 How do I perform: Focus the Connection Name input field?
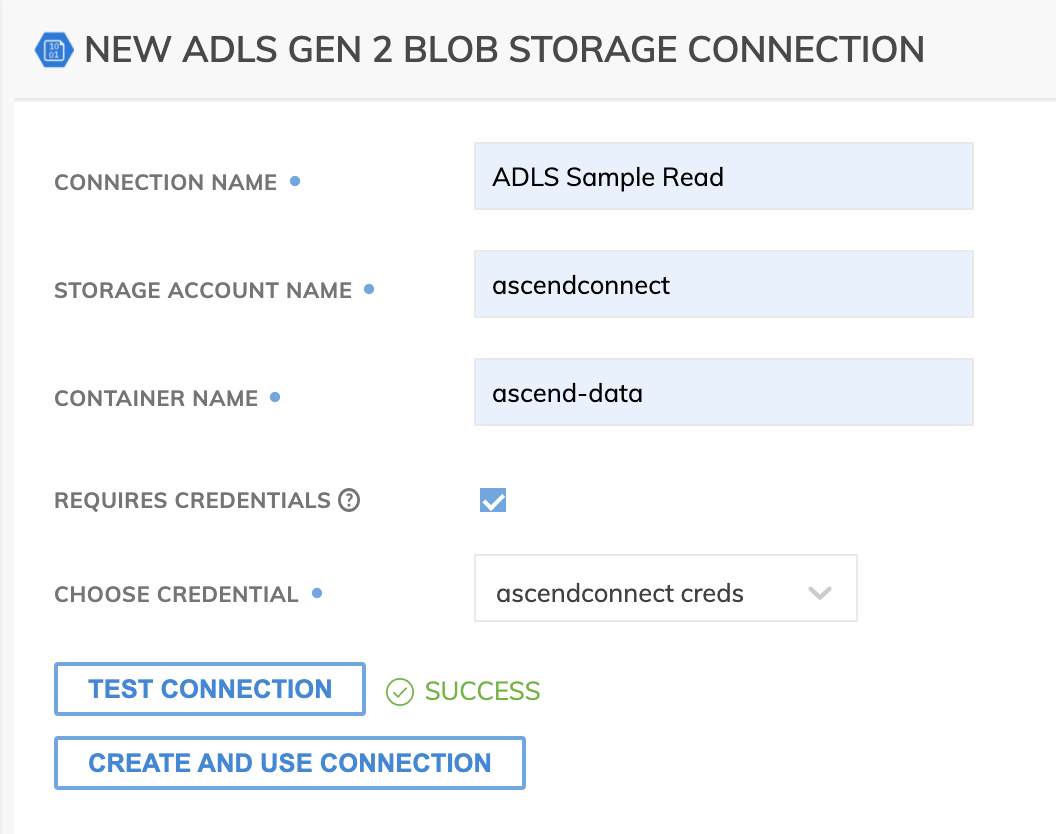(x=723, y=177)
